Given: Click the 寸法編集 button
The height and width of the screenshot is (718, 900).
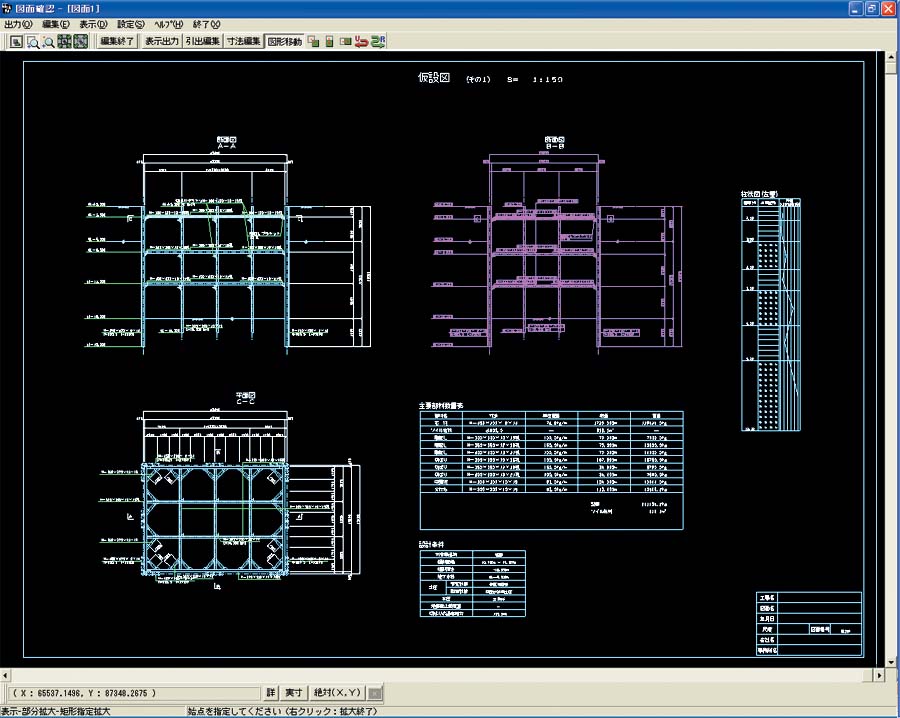Looking at the screenshot, I should (243, 41).
